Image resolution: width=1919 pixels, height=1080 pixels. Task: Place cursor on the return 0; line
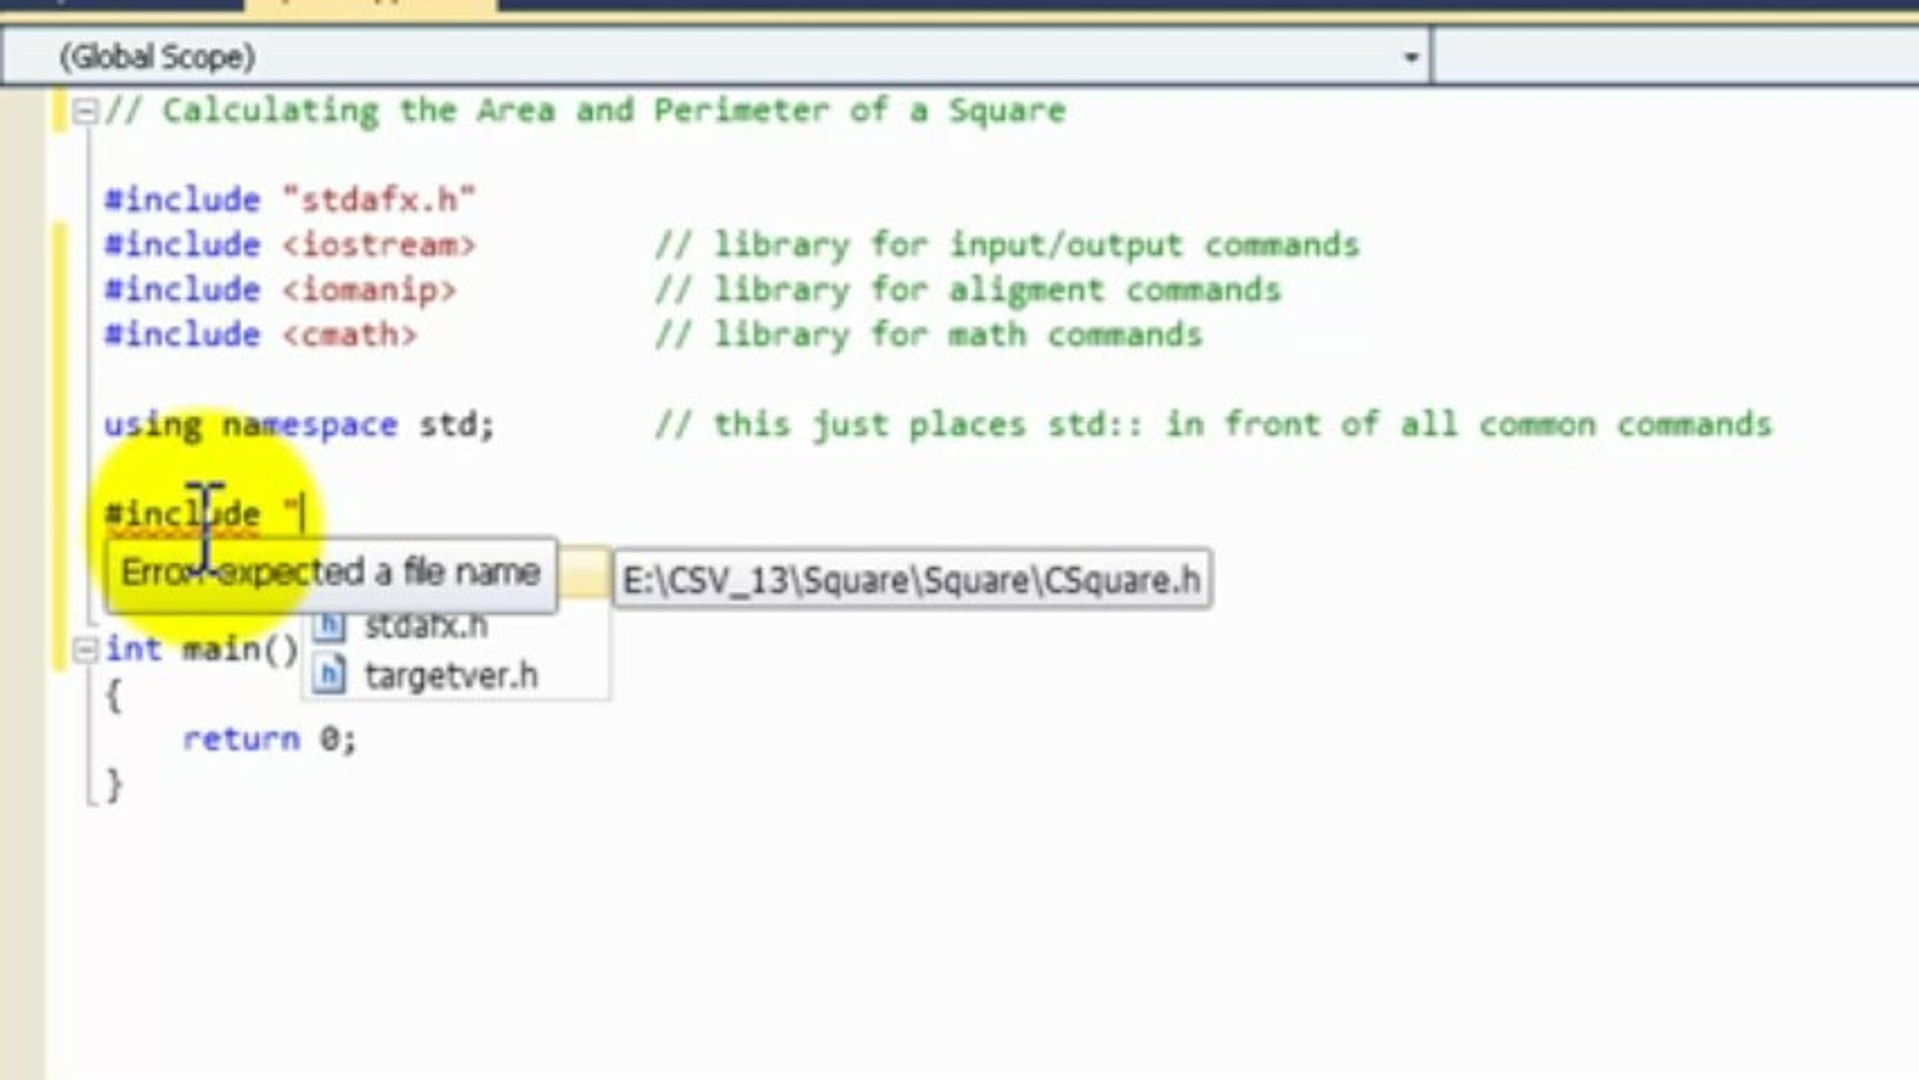click(269, 739)
